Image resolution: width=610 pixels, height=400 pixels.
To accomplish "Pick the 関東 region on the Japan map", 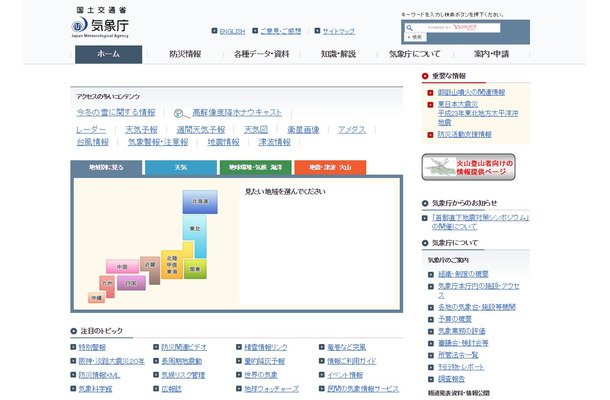I will [x=194, y=270].
